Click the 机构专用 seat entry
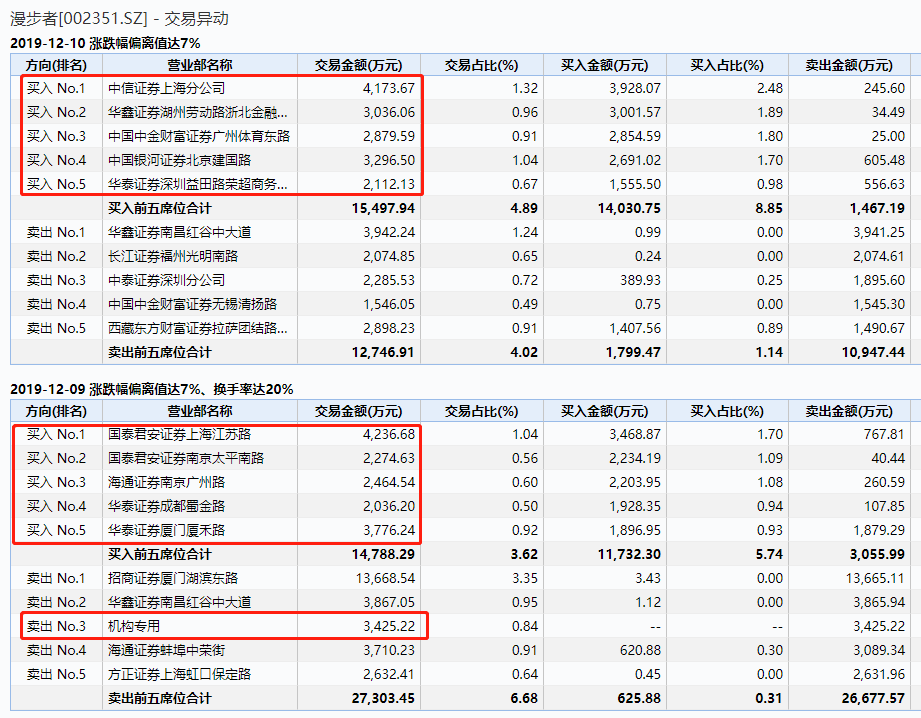The width and height of the screenshot is (921, 718). point(134,626)
